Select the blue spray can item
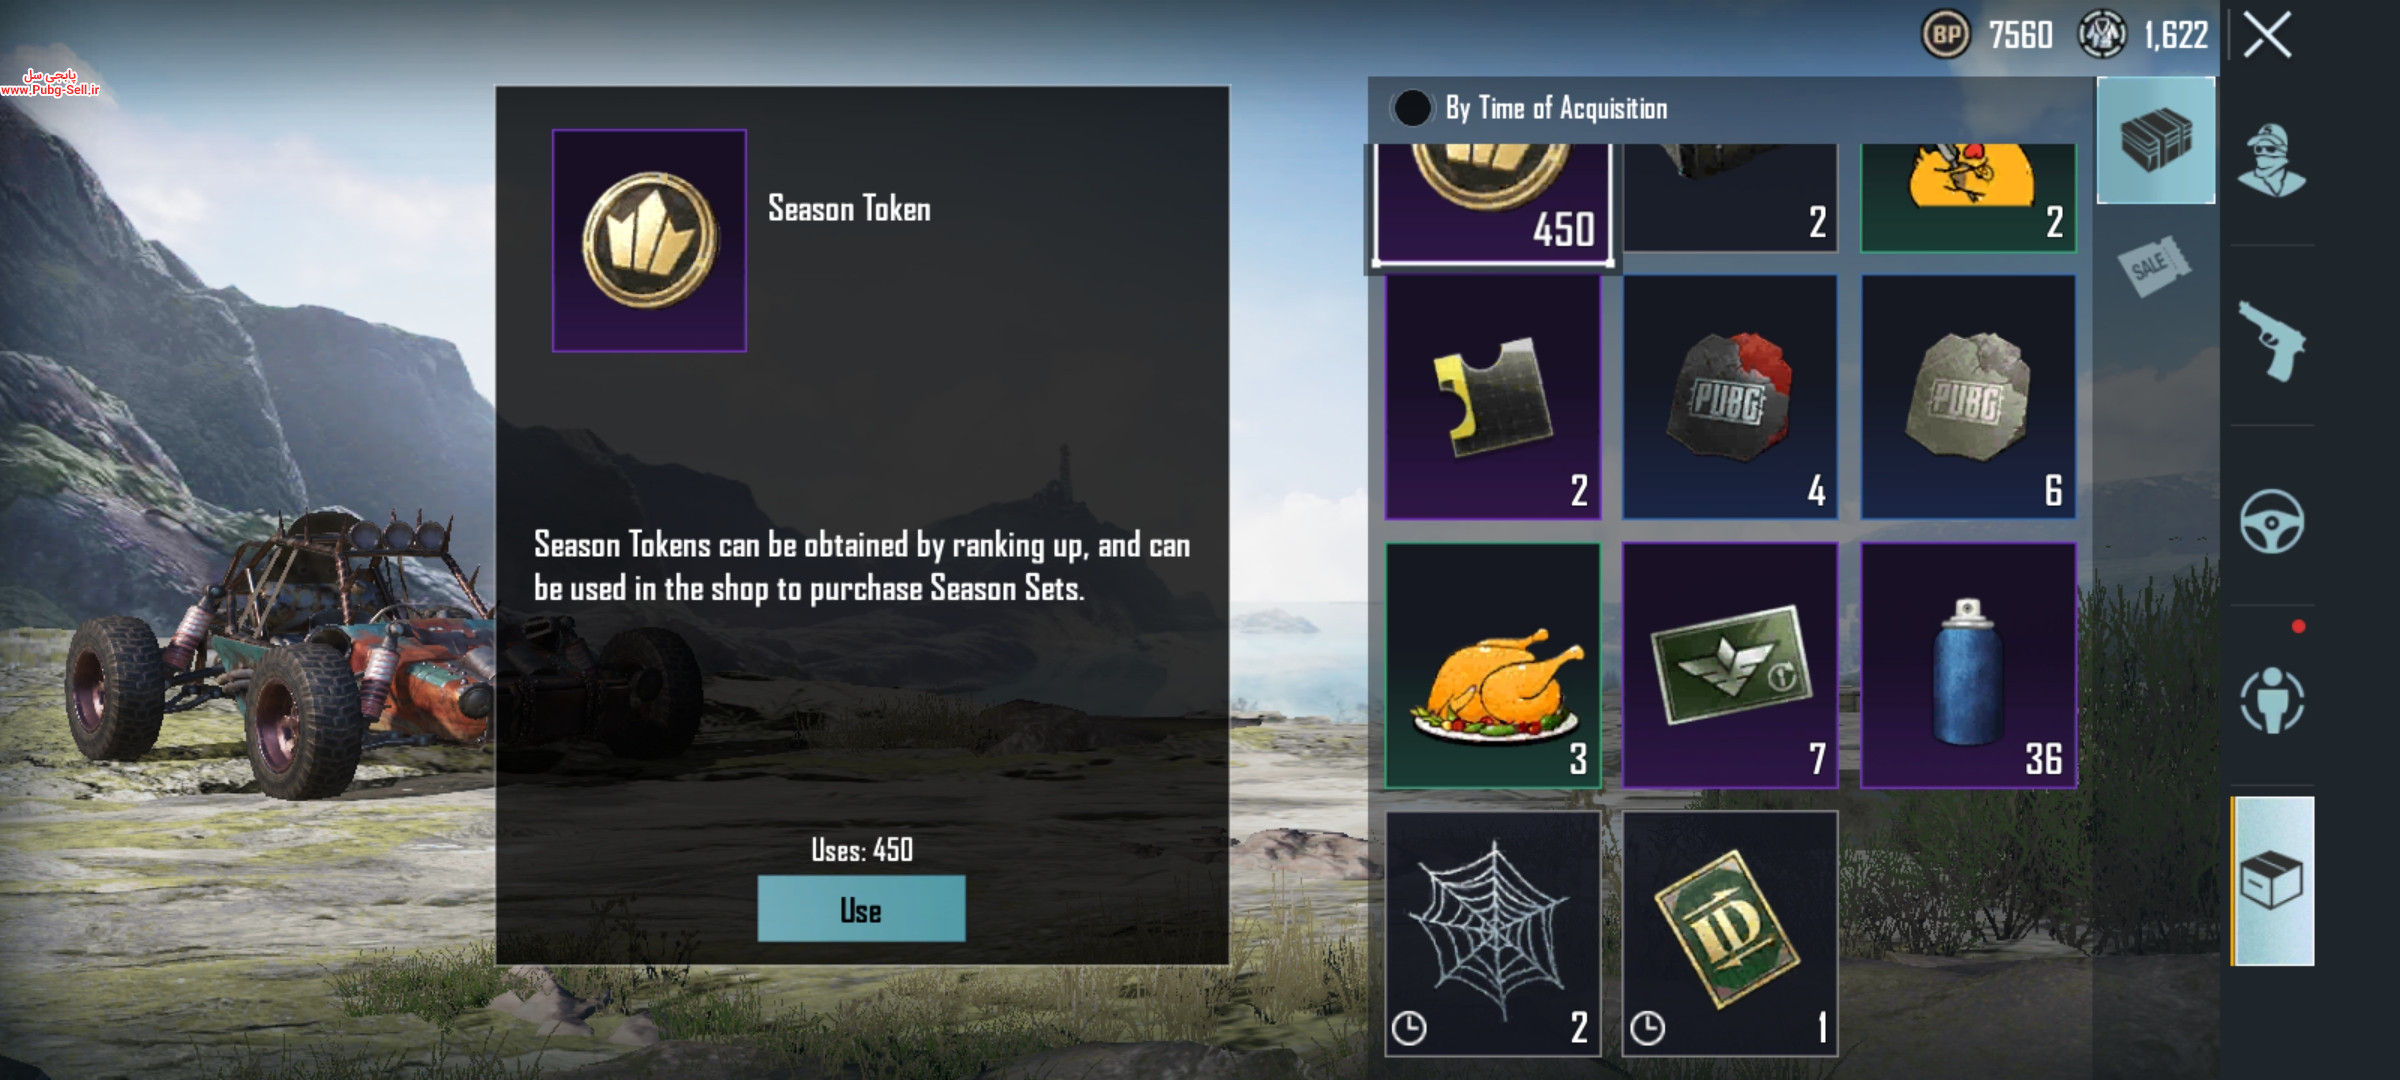 pos(1968,666)
